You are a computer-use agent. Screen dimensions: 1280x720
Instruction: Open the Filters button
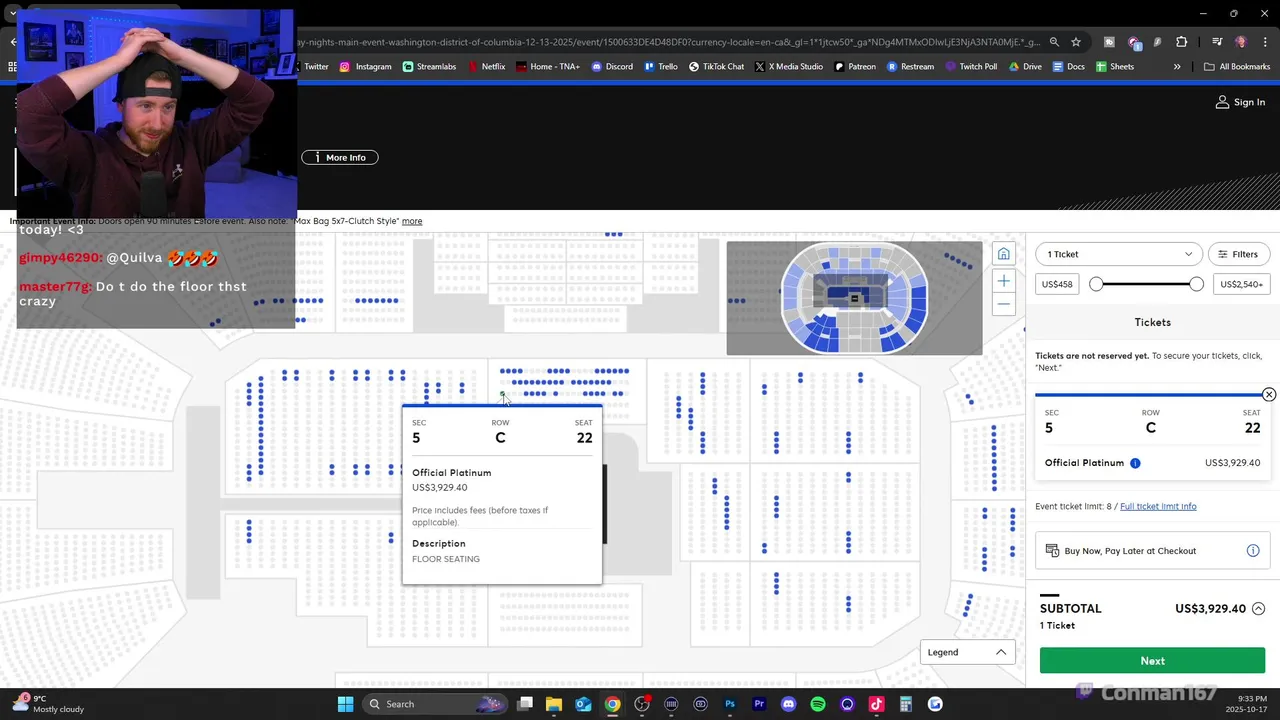pos(1238,254)
